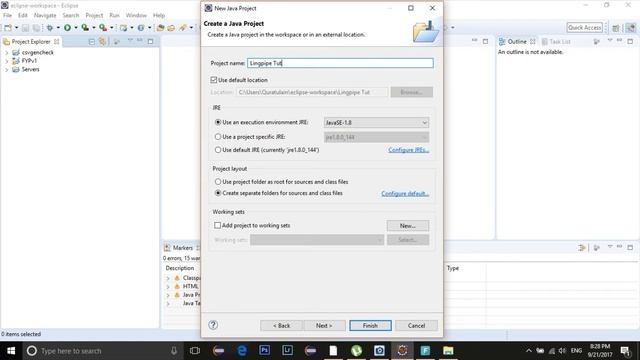Screen dimensions: 640x360
Task: Click the help question mark icon in dialog
Action: click(x=213, y=325)
